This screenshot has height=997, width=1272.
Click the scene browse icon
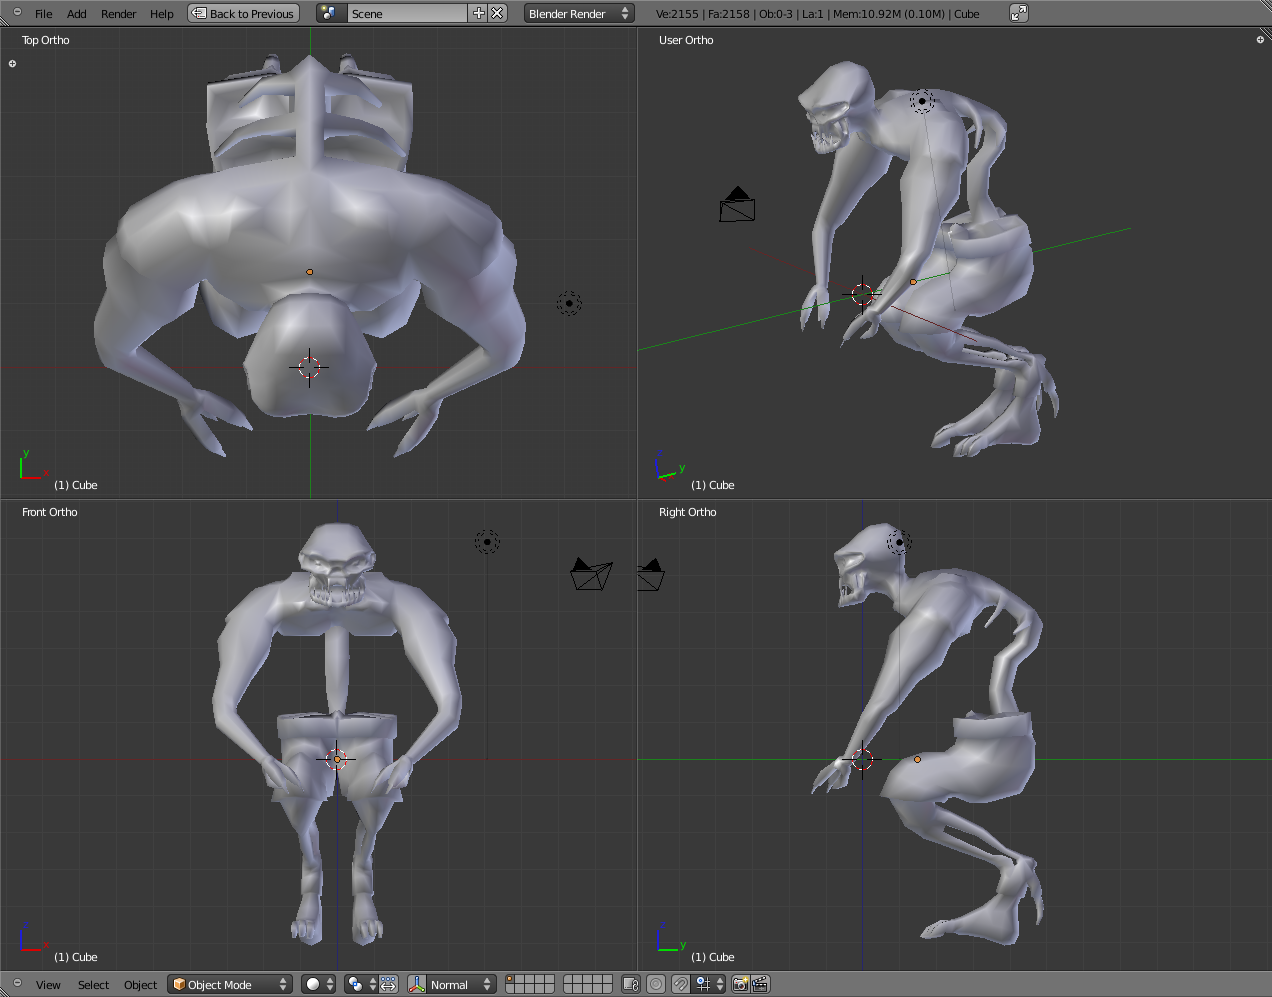tap(330, 14)
